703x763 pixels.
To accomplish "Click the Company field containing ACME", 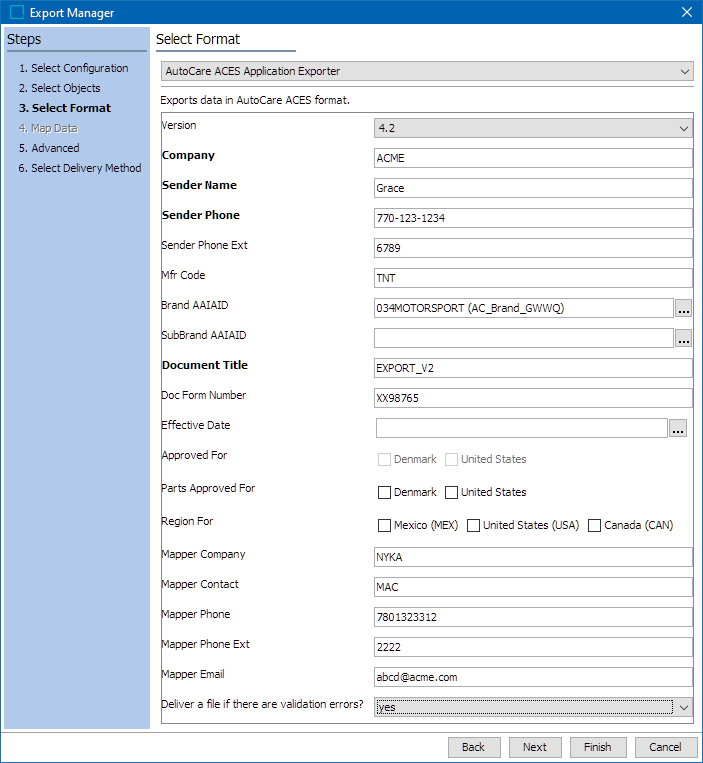I will 533,158.
